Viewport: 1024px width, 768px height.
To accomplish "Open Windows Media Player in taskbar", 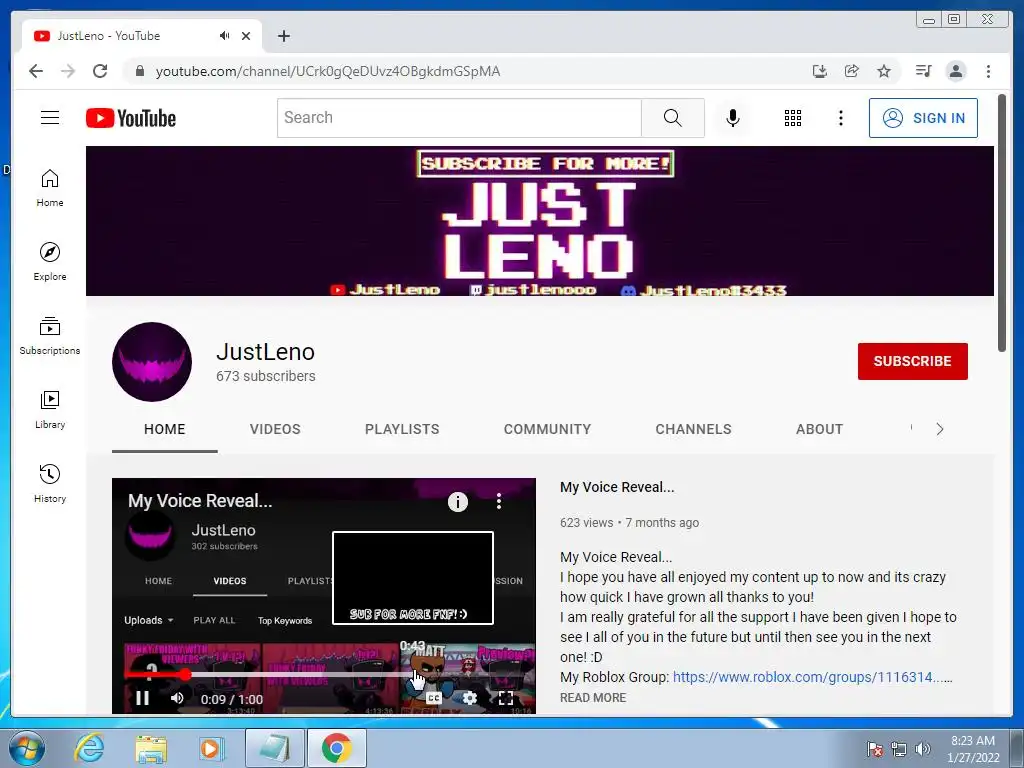I will pos(210,749).
